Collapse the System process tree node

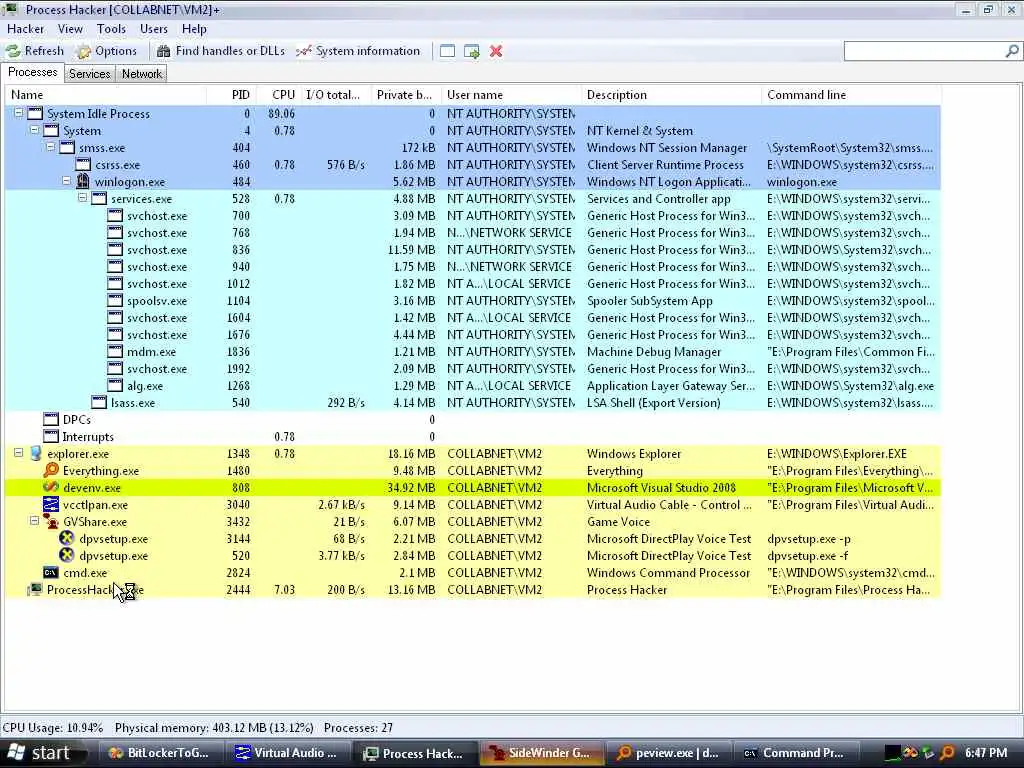tap(35, 130)
